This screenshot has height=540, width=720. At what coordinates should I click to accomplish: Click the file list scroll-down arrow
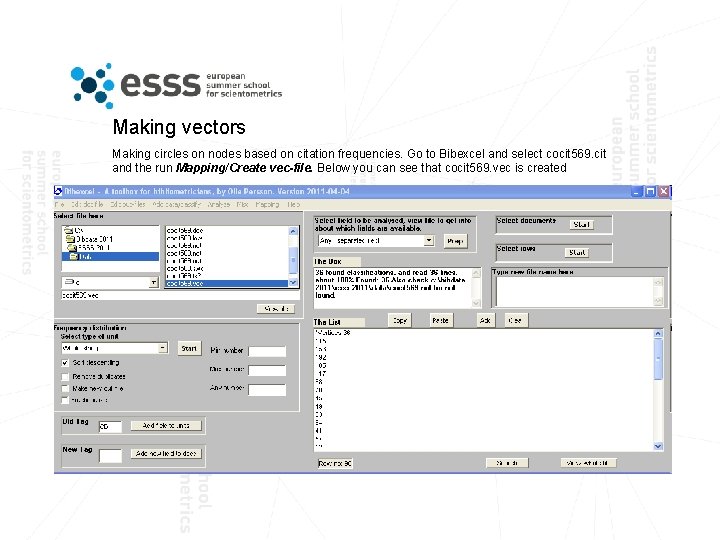tap(293, 283)
